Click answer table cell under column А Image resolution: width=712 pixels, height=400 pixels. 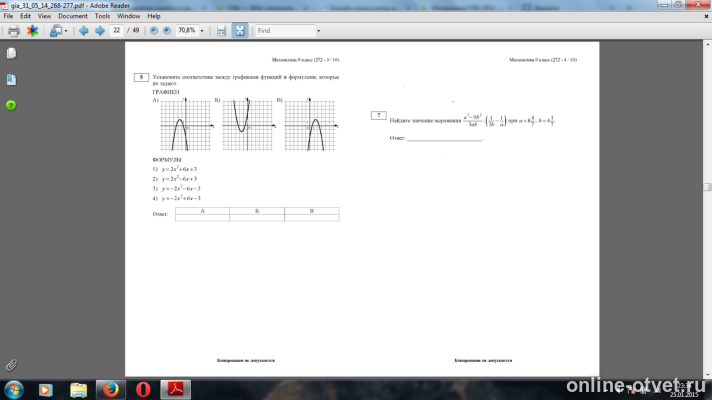pyautogui.click(x=203, y=217)
